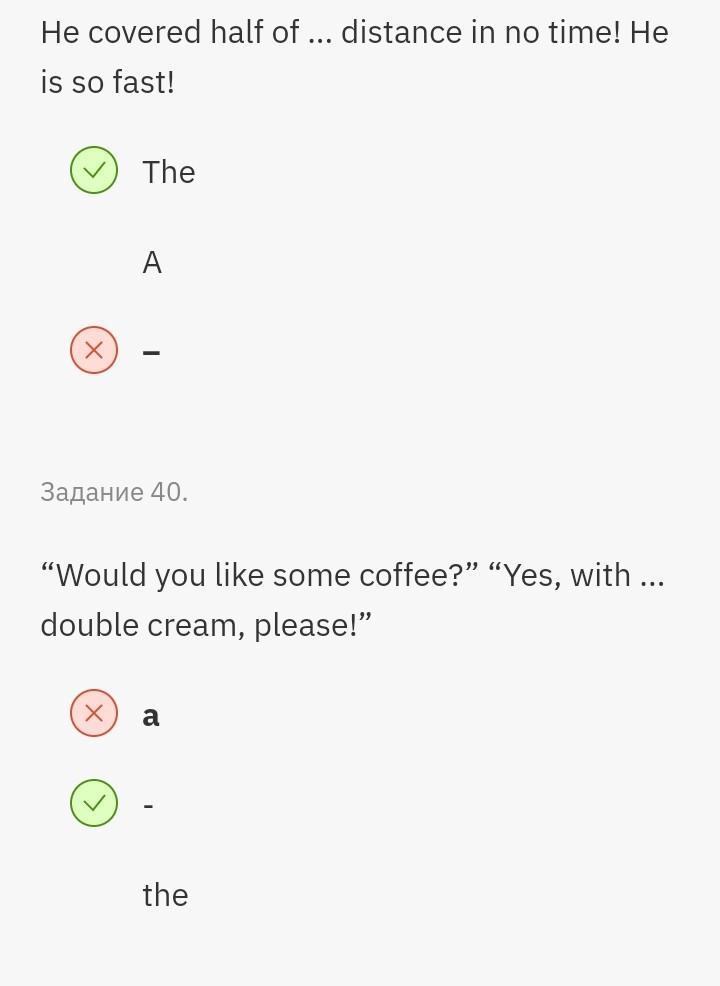Choose the bold dash answer in the first question
Viewport: 720px width, 986px height.
(152, 352)
